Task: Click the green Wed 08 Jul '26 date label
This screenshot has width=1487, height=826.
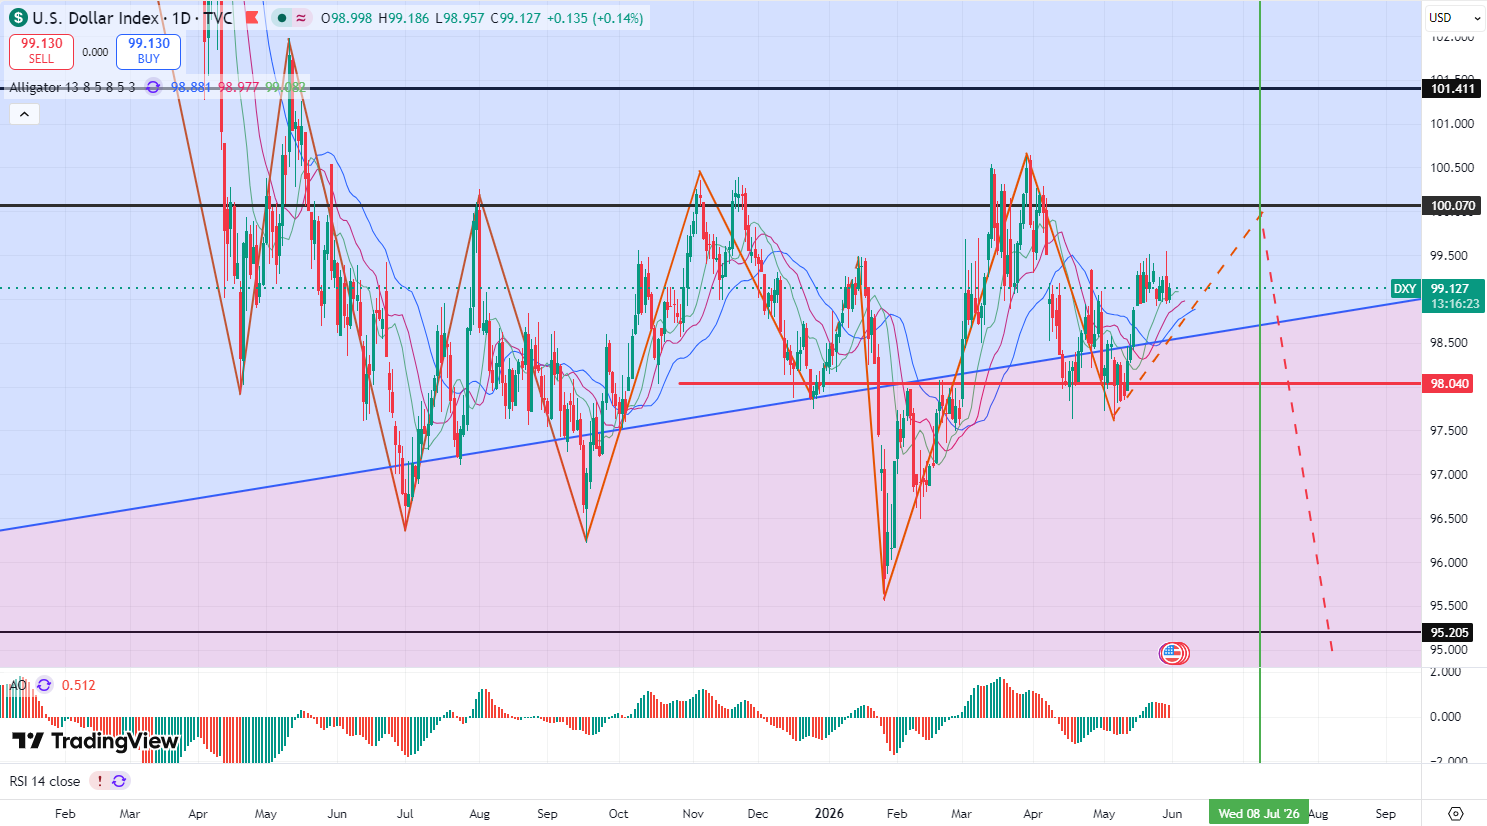Action: pyautogui.click(x=1259, y=813)
